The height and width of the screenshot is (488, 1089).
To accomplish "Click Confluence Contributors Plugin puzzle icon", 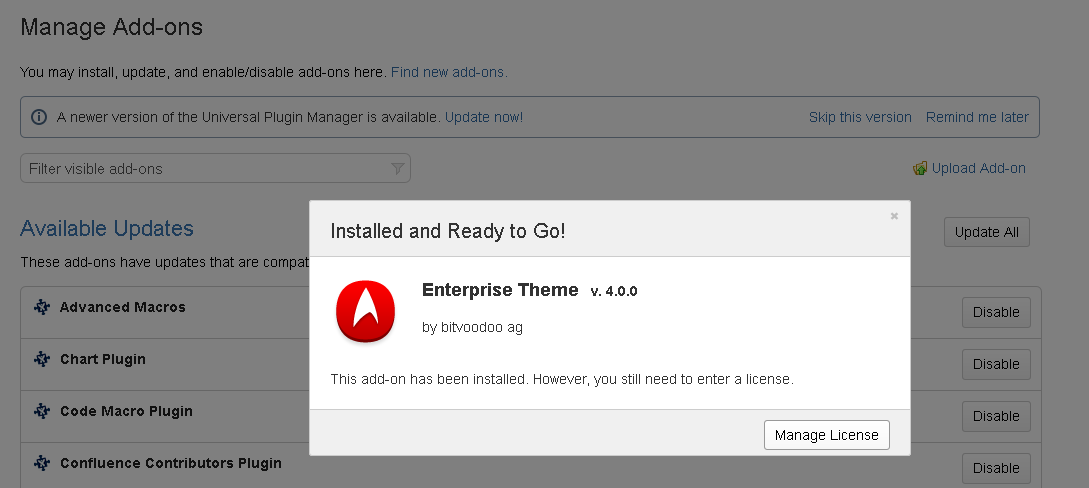I will [x=42, y=463].
